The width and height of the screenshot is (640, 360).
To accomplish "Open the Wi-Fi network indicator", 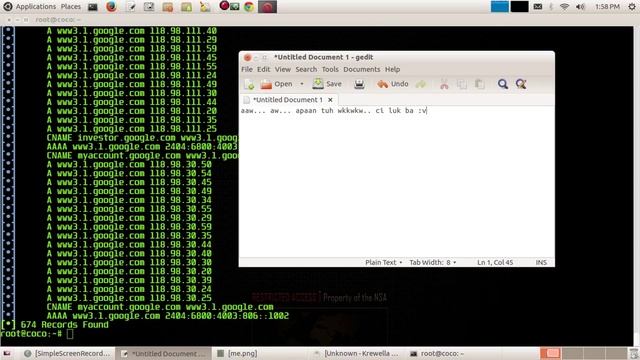I will [564, 7].
